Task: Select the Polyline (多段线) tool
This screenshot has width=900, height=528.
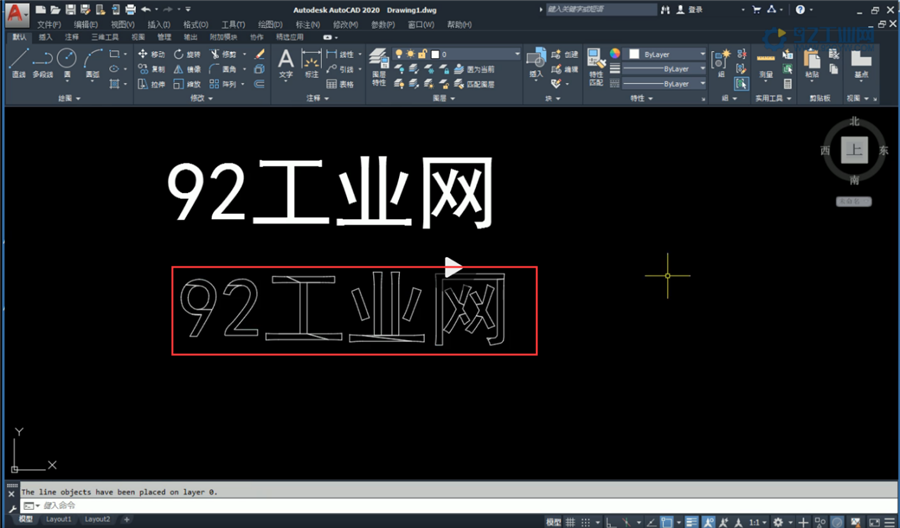Action: pyautogui.click(x=42, y=63)
